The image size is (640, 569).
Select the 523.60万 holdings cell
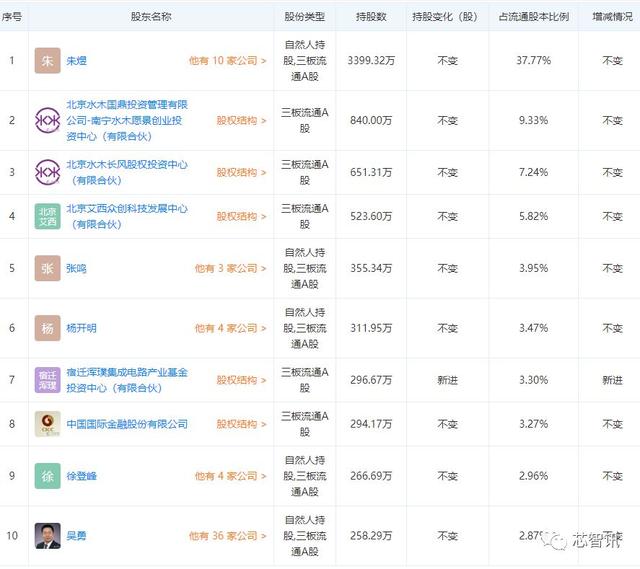click(371, 216)
